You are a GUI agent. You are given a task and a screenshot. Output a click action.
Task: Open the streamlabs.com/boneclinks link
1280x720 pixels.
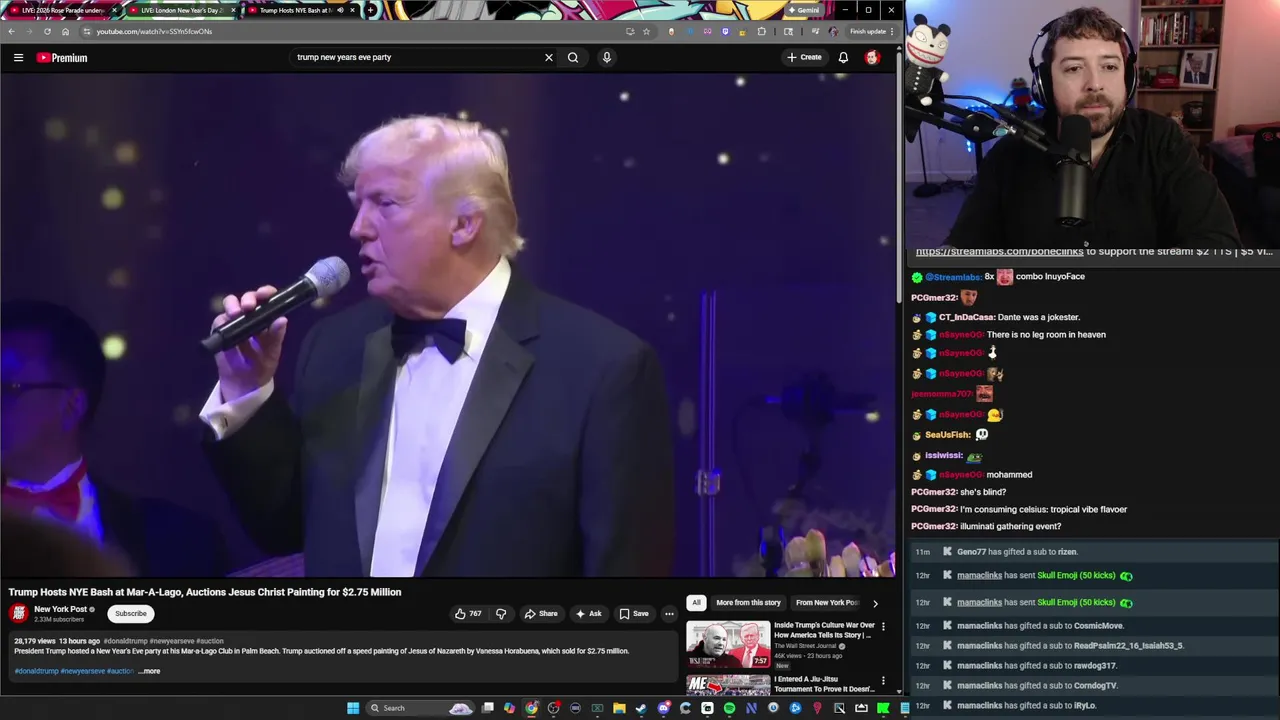coord(999,252)
